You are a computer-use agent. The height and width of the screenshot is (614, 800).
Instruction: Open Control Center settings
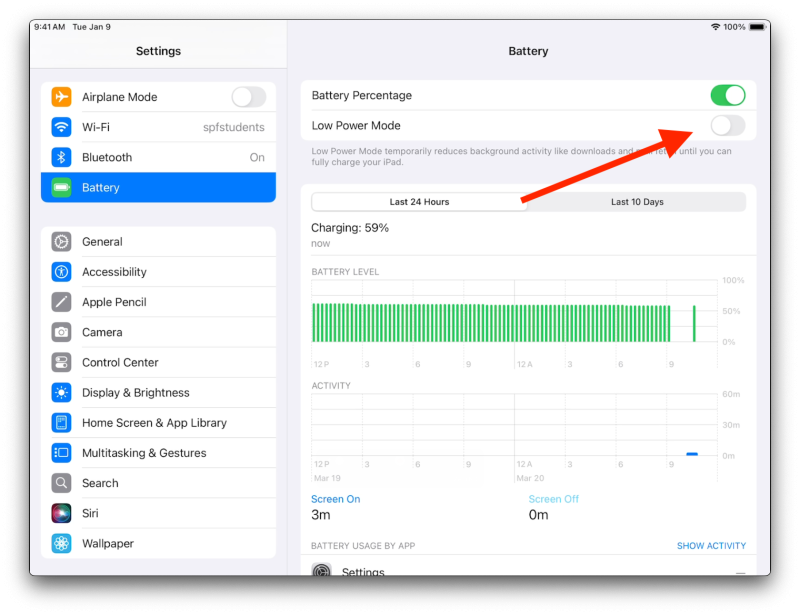click(61, 362)
